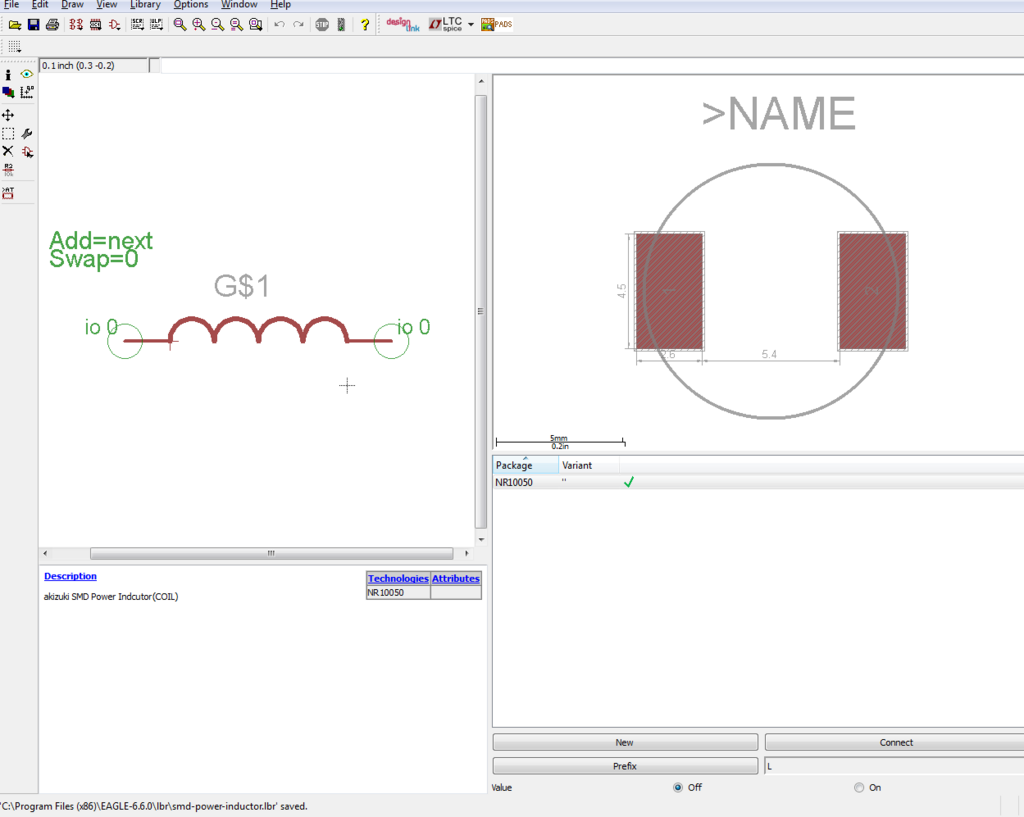Click the PADS toolbar icon
The height and width of the screenshot is (817, 1024).
496,25
